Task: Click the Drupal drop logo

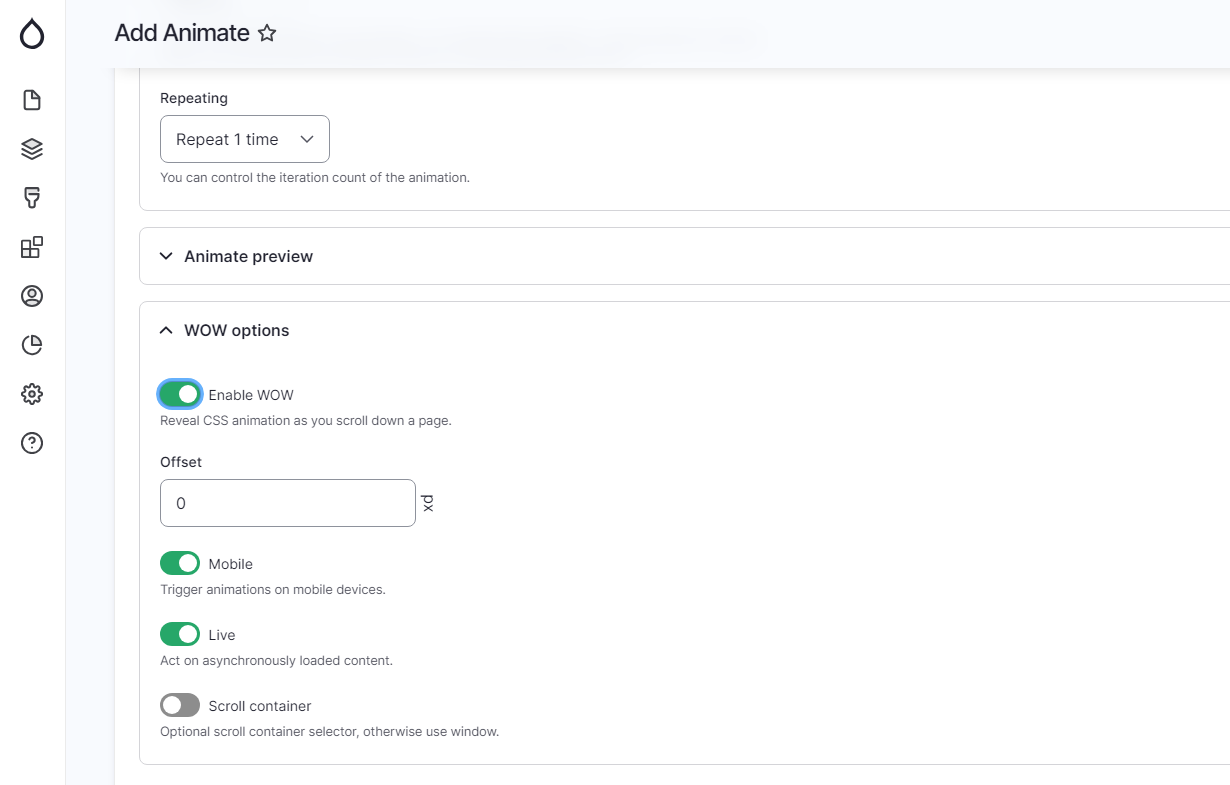Action: click(32, 35)
